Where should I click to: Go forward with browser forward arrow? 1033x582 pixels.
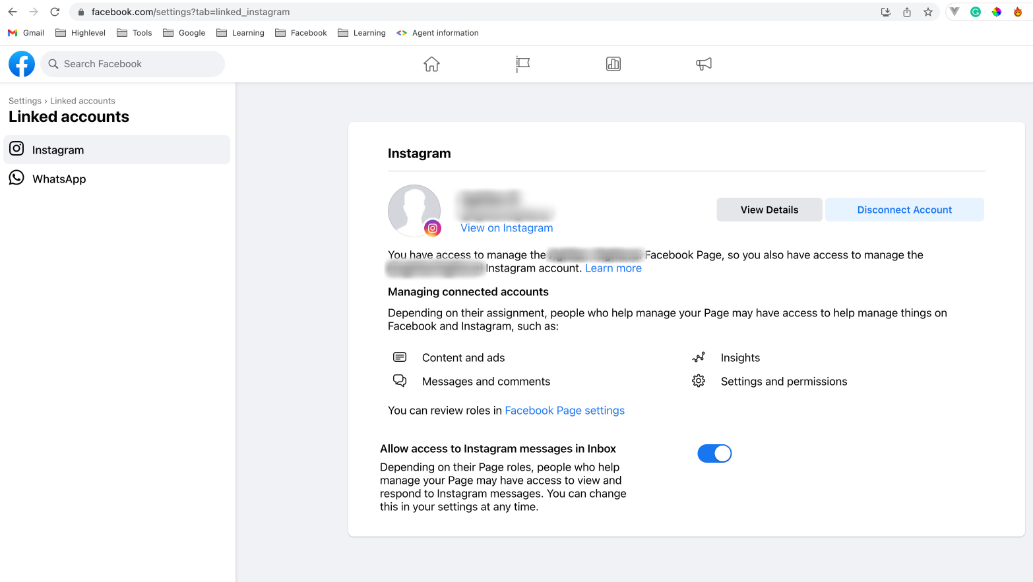[x=34, y=12]
